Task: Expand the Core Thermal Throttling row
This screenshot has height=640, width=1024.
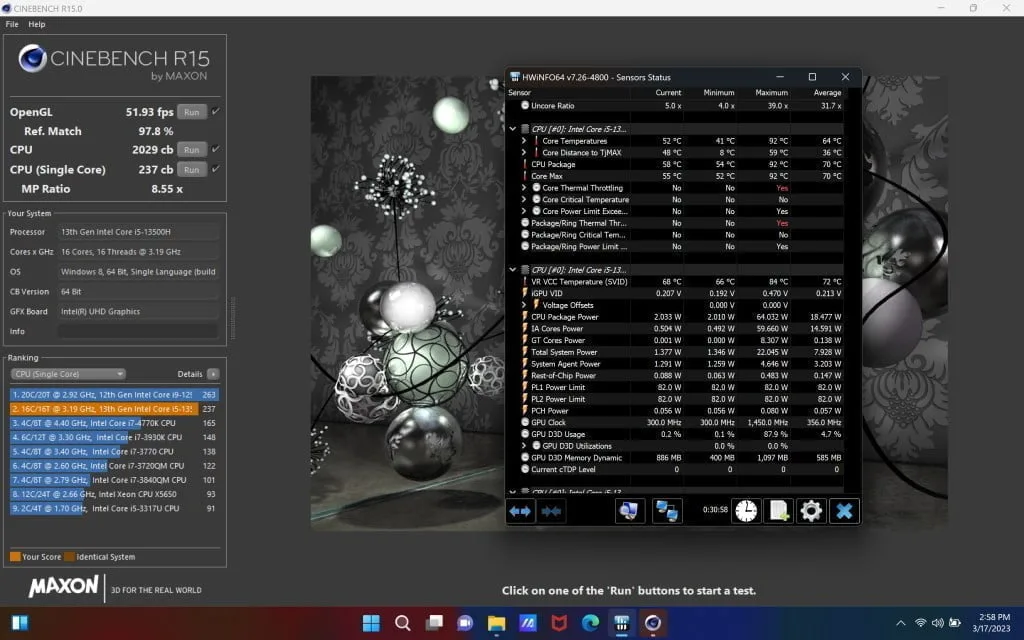Action: coord(524,188)
